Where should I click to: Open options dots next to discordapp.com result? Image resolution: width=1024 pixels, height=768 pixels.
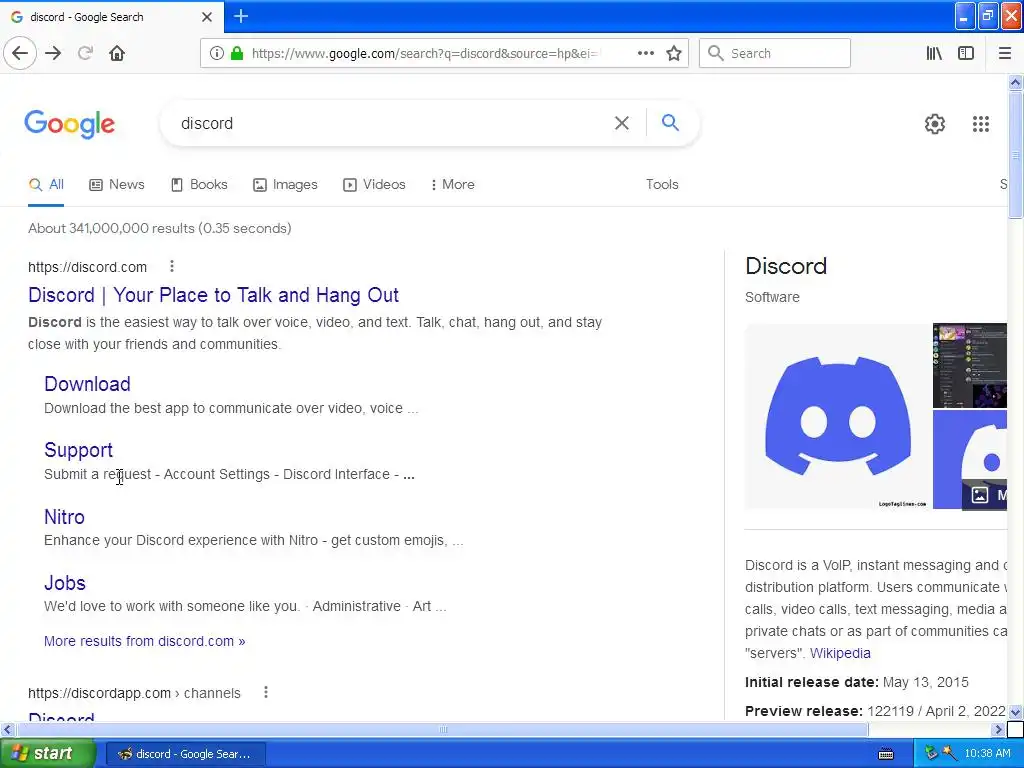tap(266, 692)
